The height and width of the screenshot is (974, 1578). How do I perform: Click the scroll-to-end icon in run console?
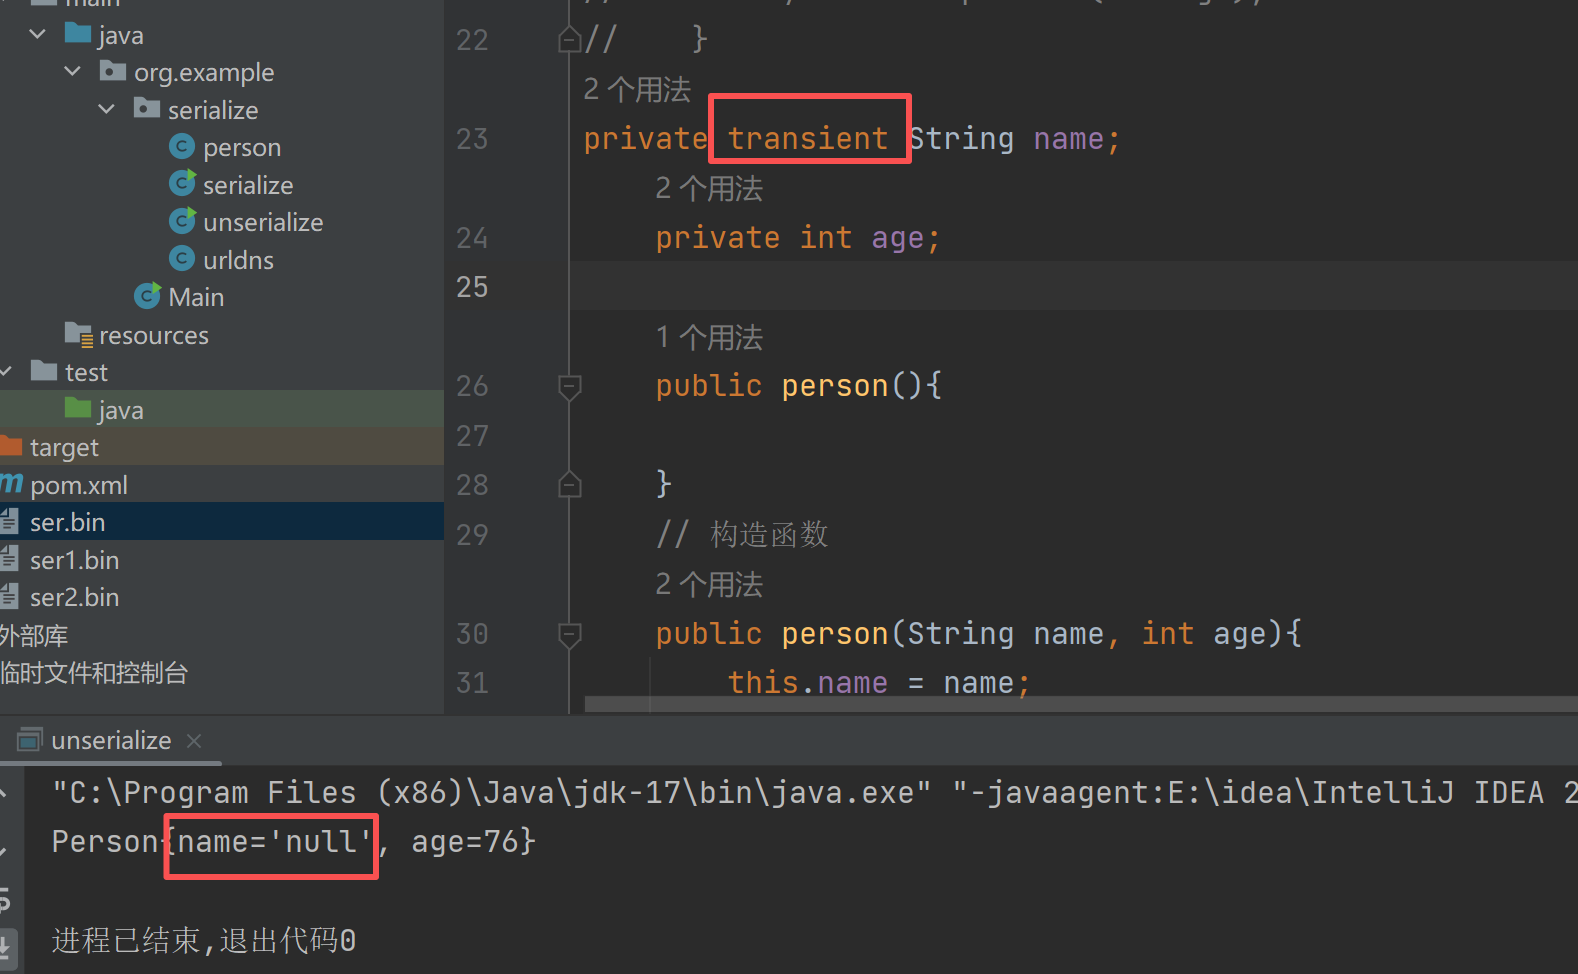(x=6, y=945)
